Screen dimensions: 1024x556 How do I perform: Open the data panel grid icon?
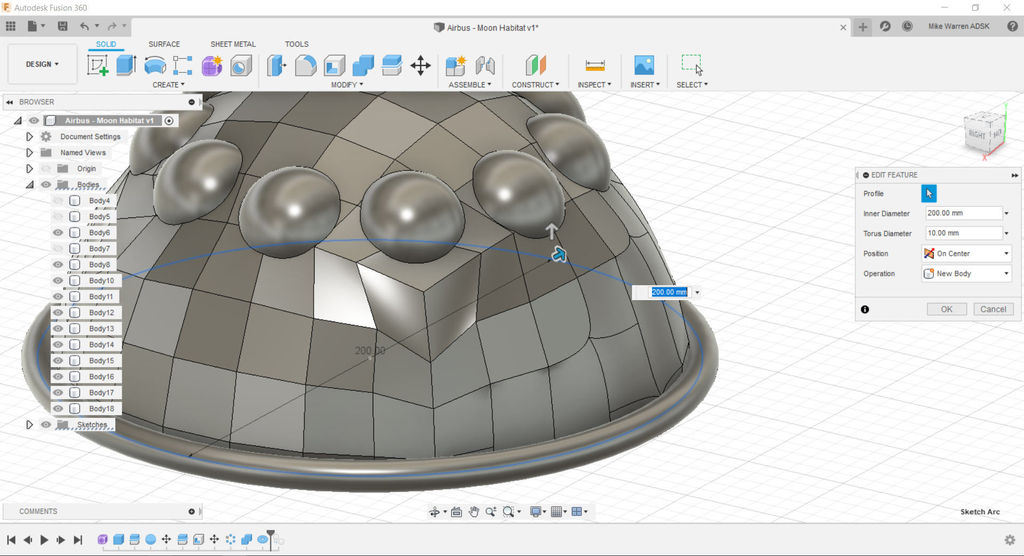click(x=10, y=26)
